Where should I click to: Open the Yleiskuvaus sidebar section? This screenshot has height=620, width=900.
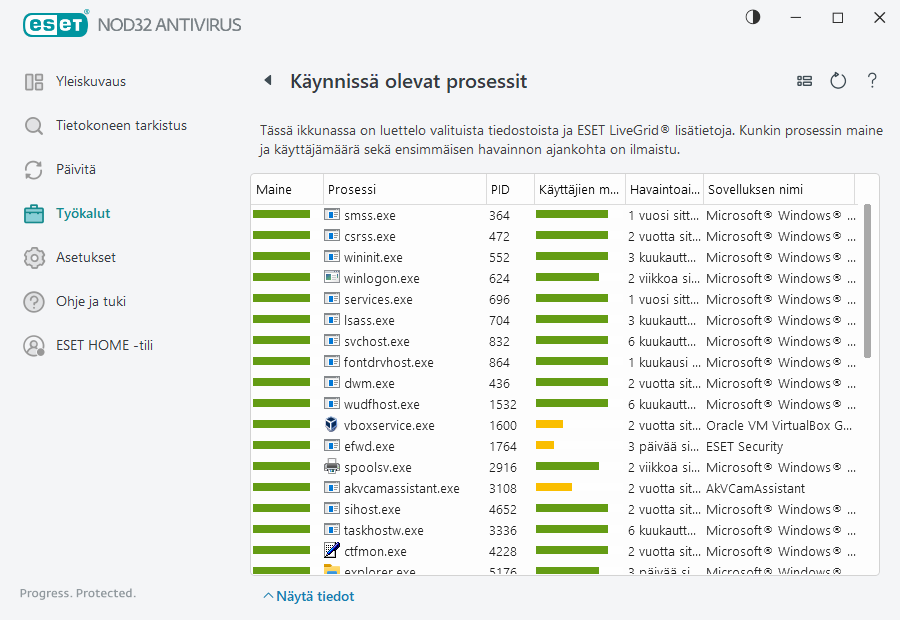tap(91, 82)
